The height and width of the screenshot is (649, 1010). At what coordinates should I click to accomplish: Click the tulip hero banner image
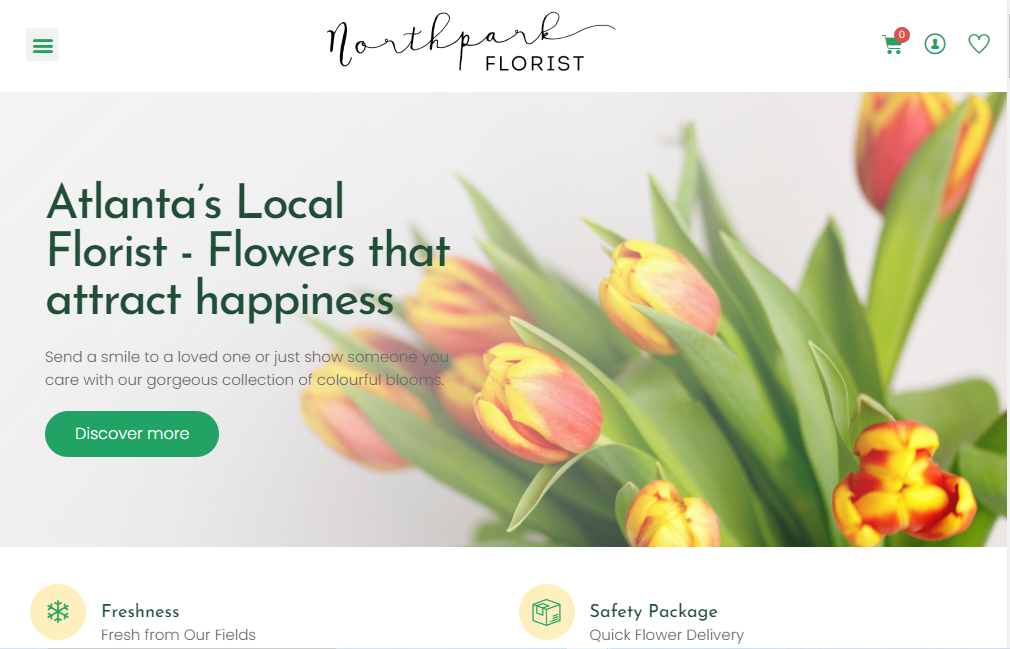(503, 319)
